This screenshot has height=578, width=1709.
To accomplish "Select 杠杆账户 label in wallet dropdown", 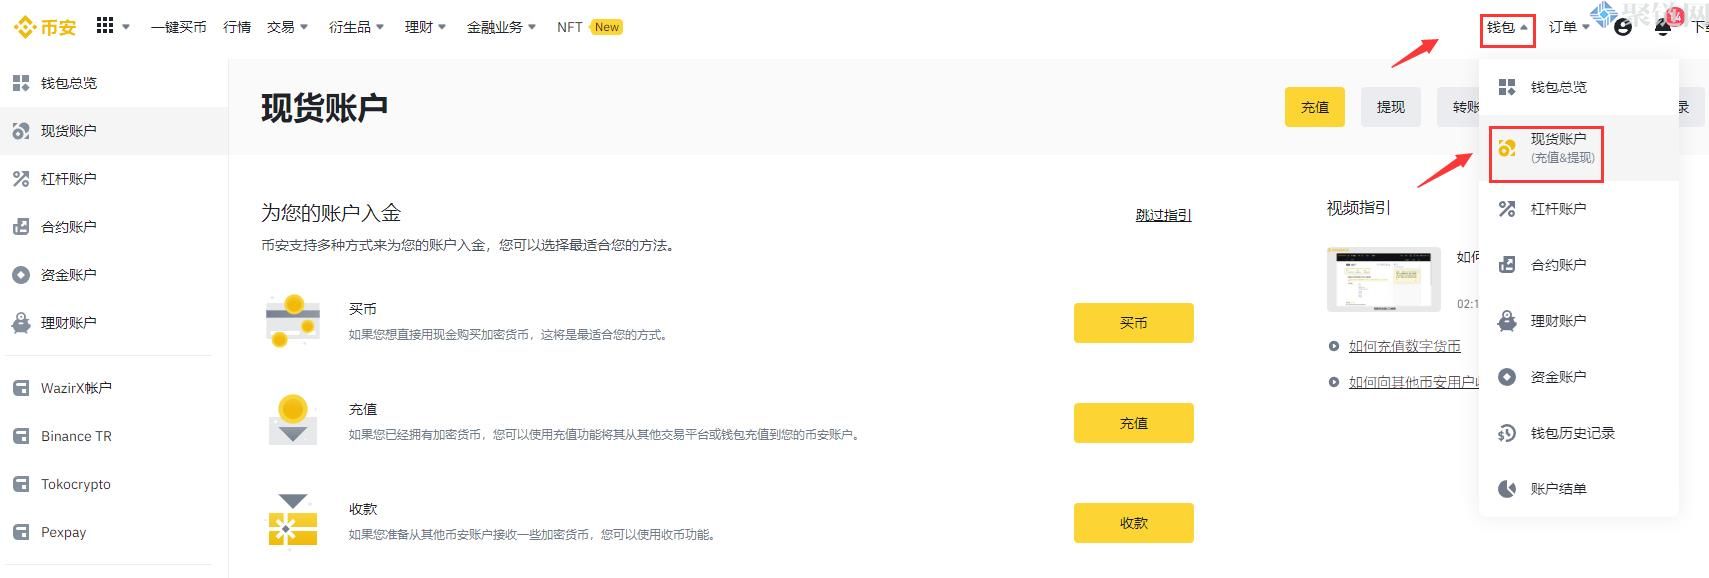I will (1558, 209).
